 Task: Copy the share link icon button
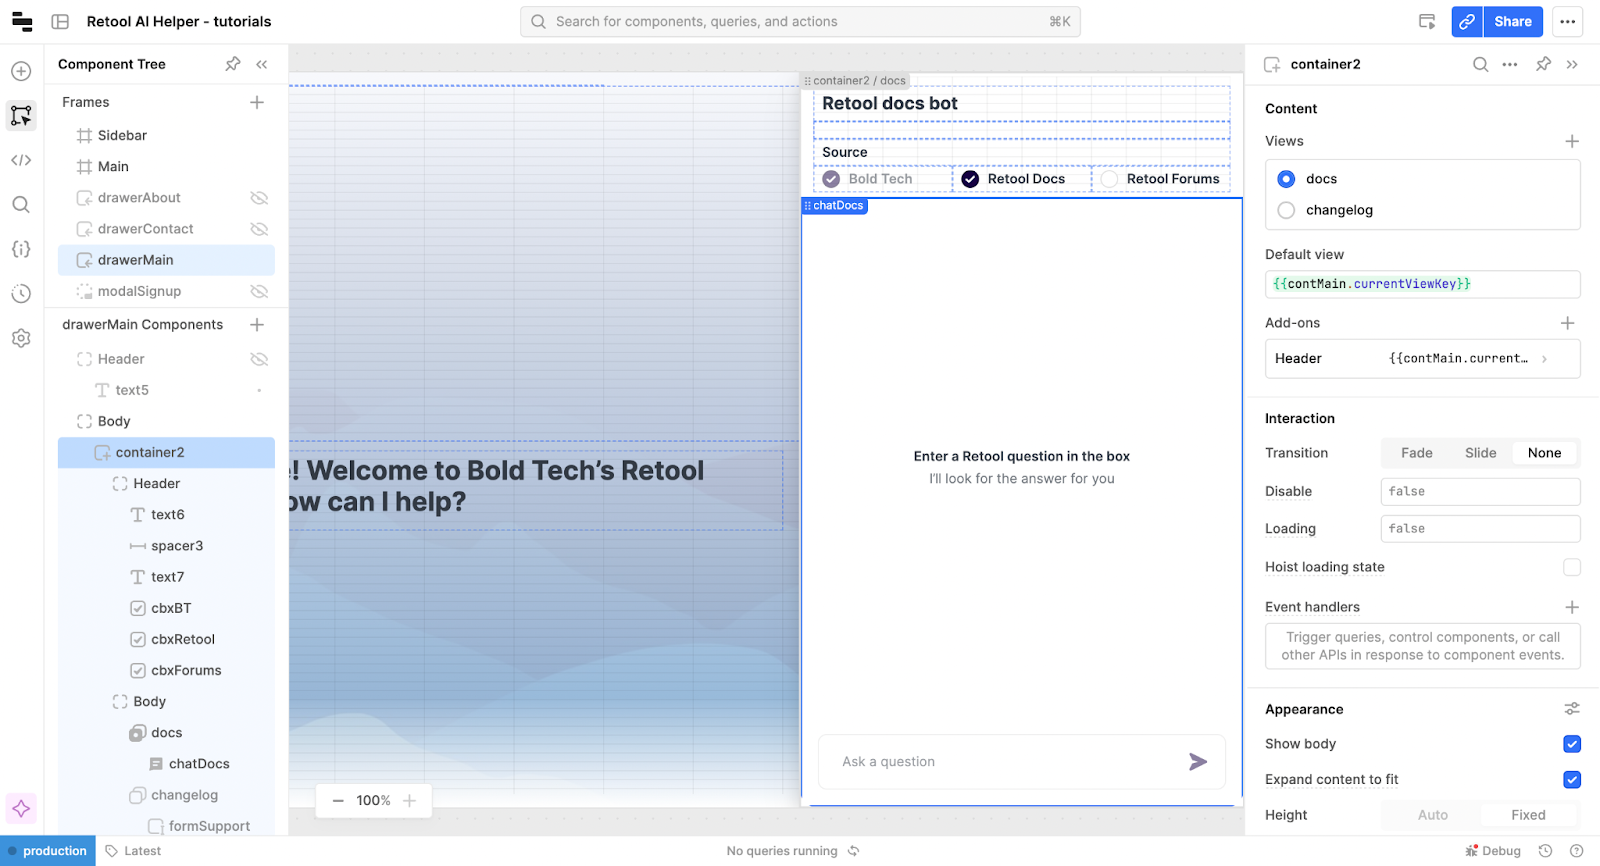tap(1467, 21)
